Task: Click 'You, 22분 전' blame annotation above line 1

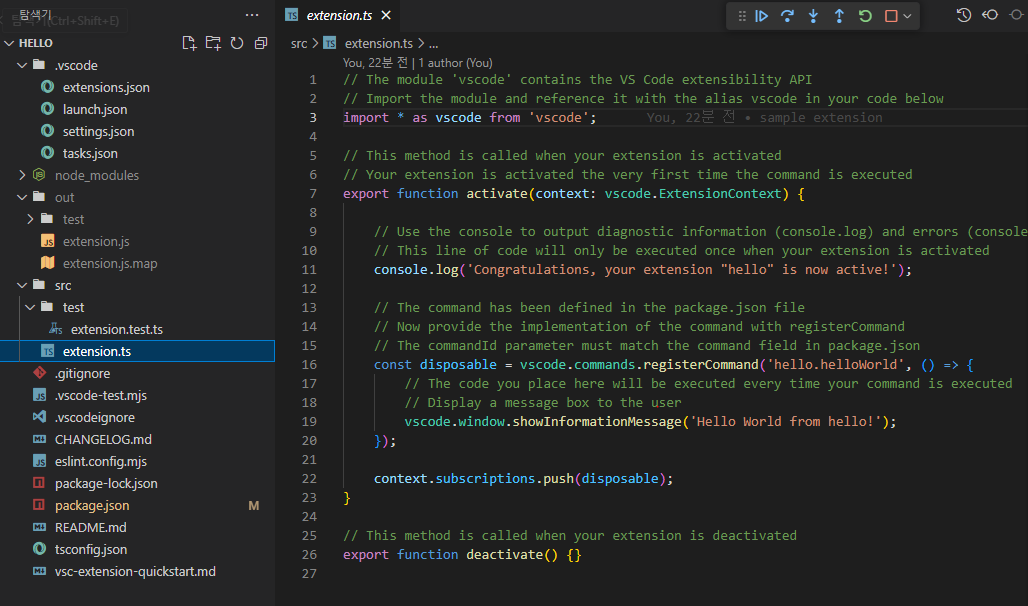Action: coord(375,63)
